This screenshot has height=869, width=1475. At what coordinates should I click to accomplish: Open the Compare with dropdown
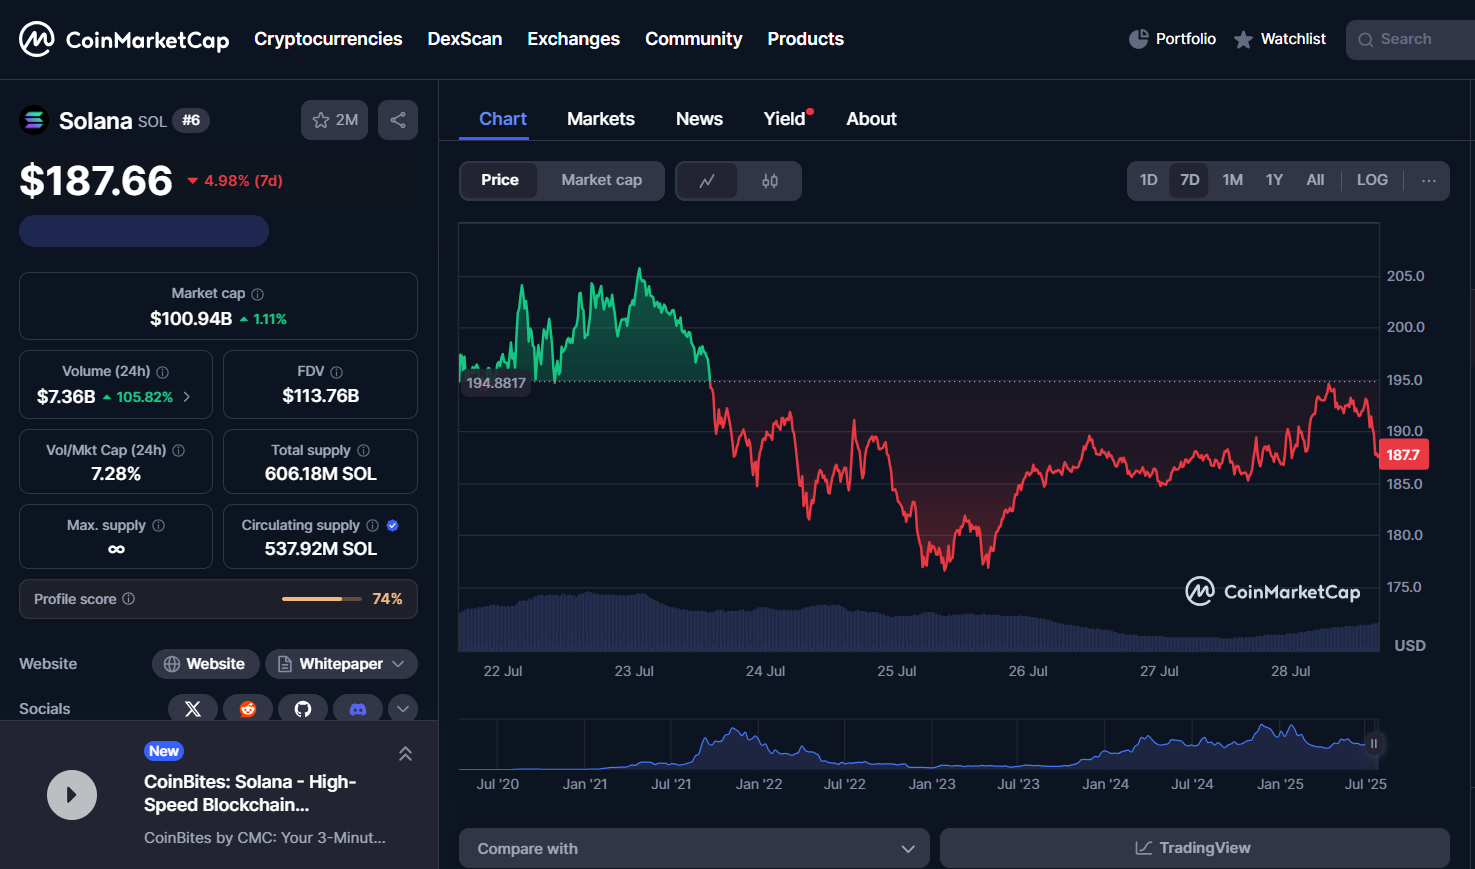click(694, 848)
